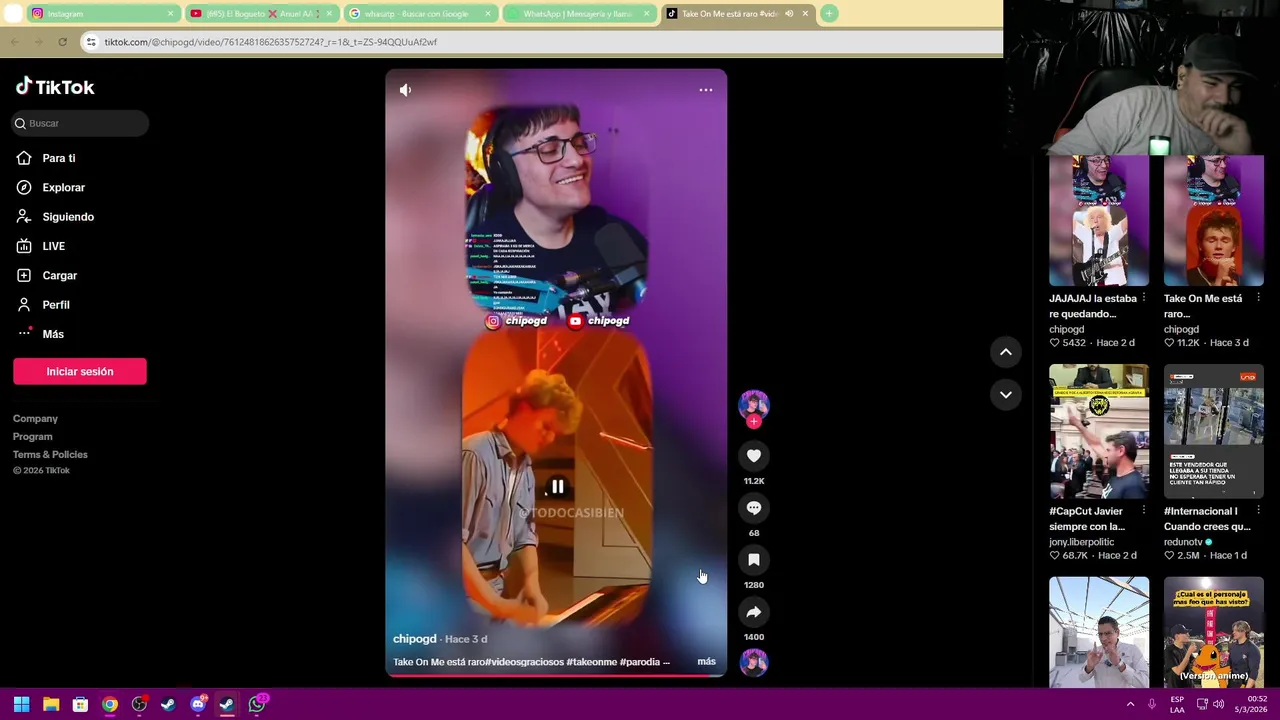This screenshot has height=720, width=1280.
Task: Click the Iniciar sesión button
Action: pyautogui.click(x=80, y=371)
